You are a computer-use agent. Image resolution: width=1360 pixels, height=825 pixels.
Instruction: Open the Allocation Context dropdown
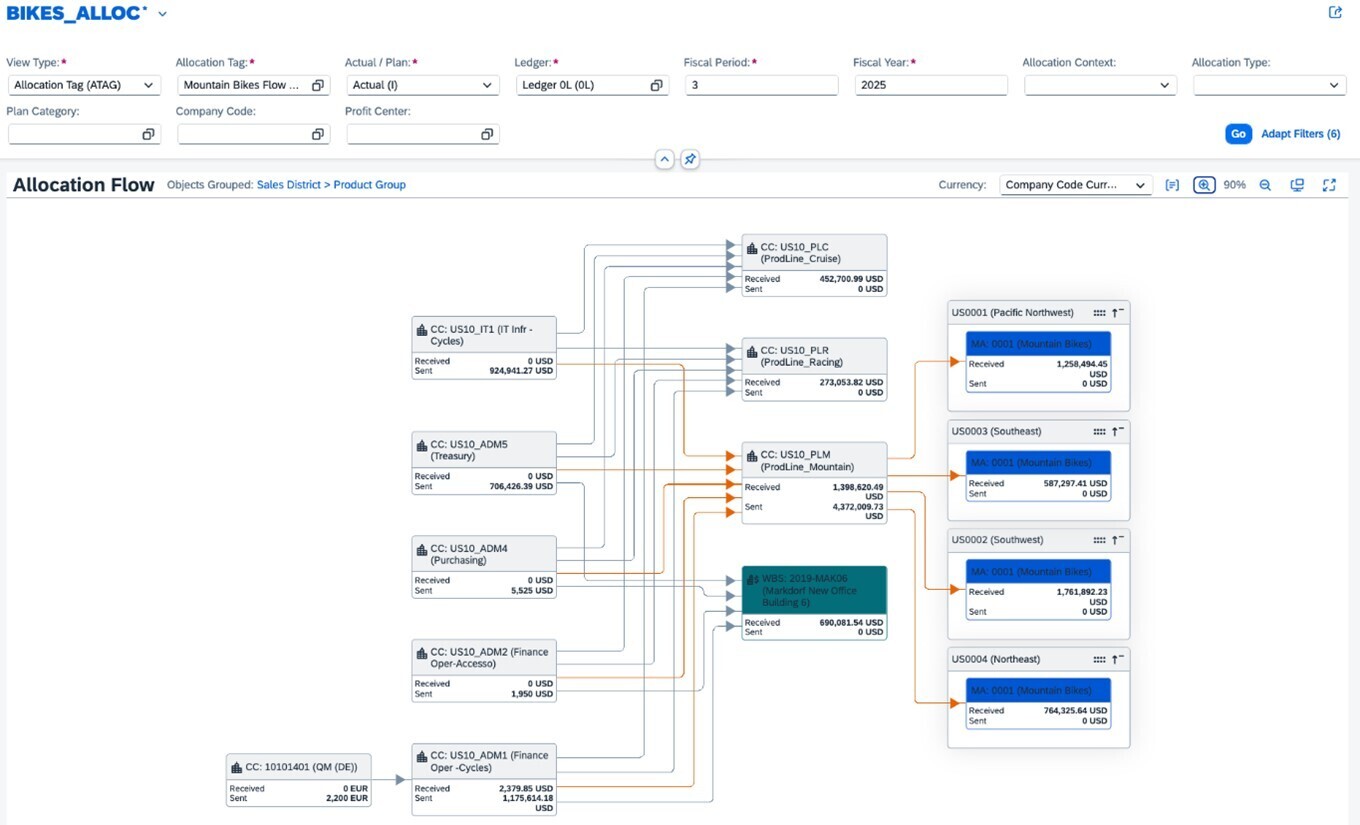[x=1165, y=85]
